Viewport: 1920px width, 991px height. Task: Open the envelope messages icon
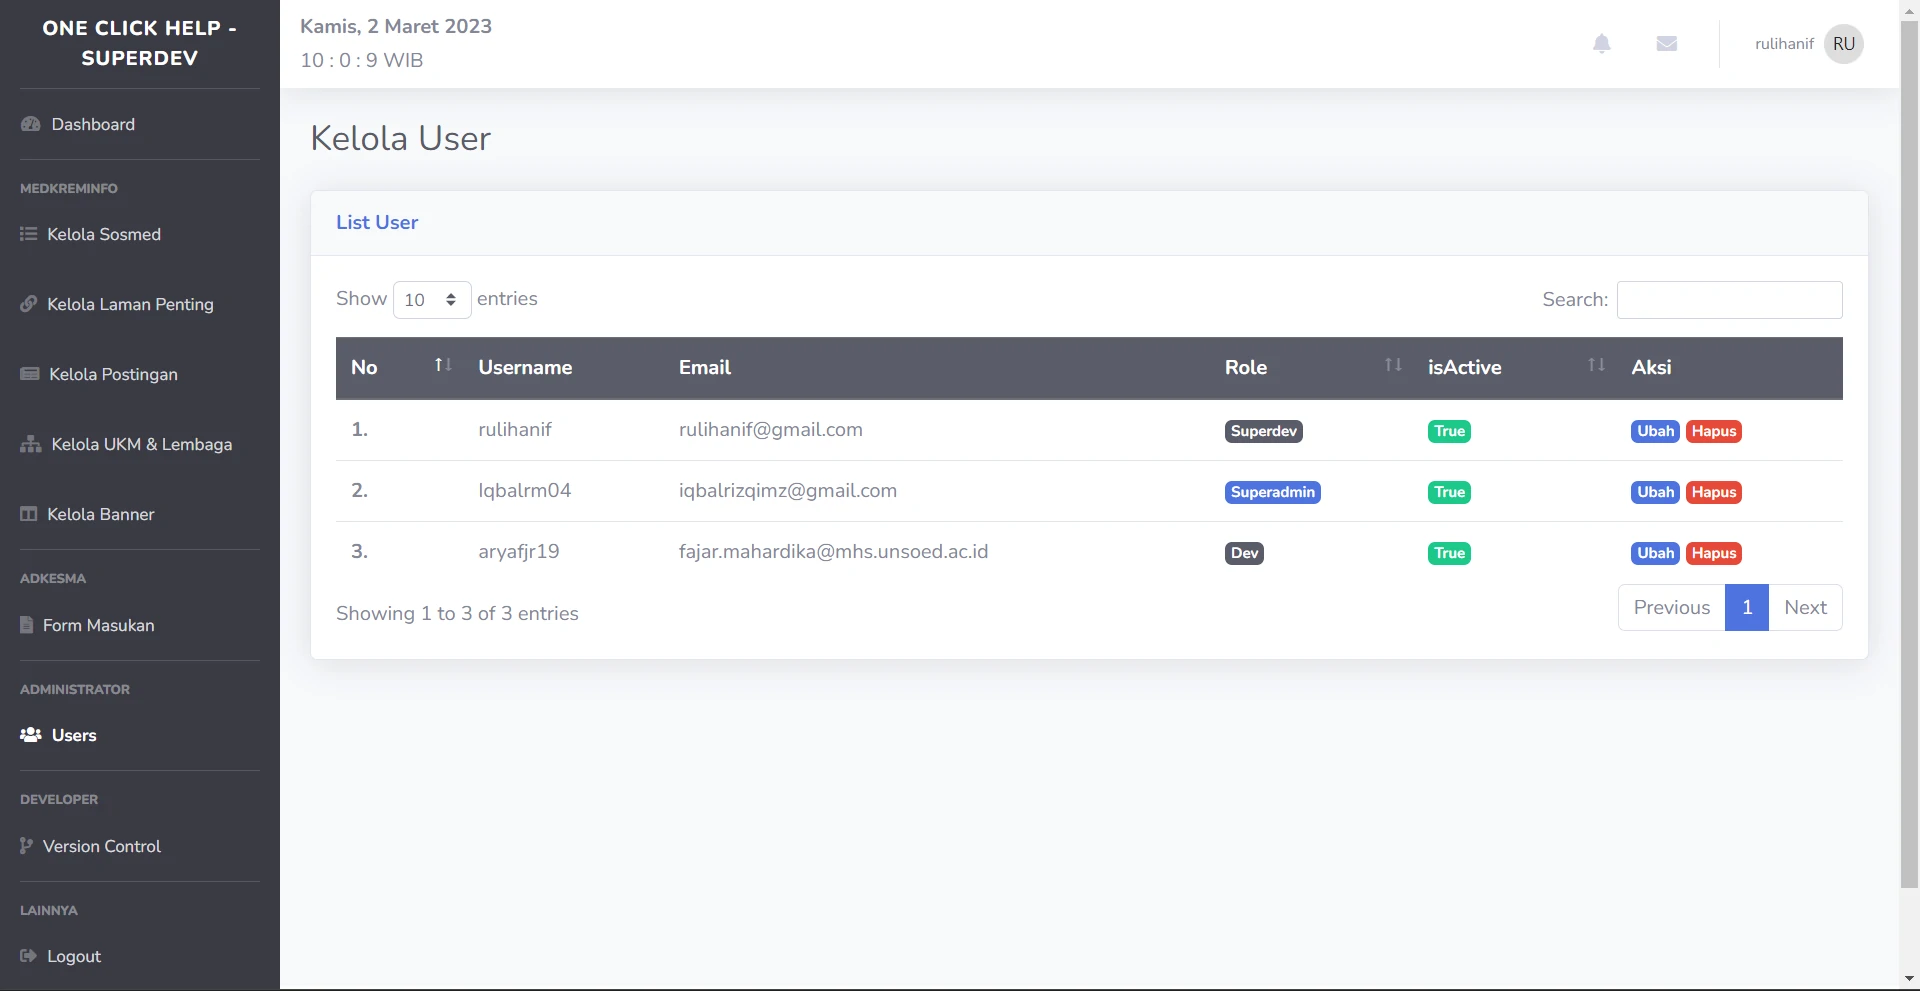[x=1666, y=44]
